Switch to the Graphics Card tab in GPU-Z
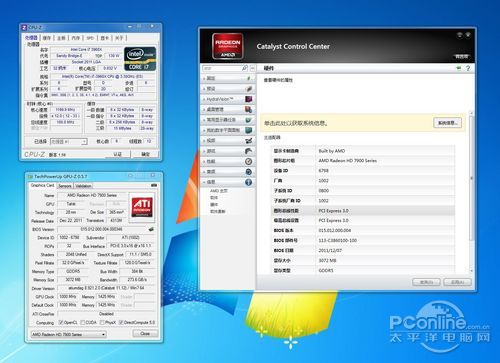500x363 pixels. click(x=42, y=185)
